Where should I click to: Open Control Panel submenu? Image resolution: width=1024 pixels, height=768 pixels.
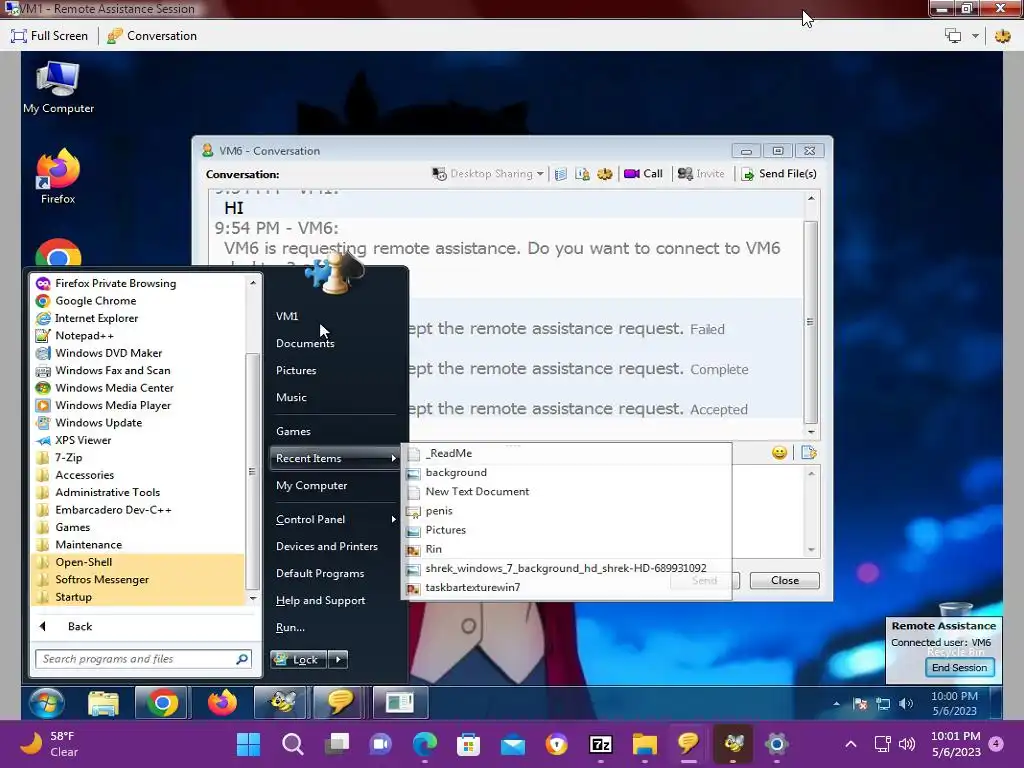coord(336,519)
